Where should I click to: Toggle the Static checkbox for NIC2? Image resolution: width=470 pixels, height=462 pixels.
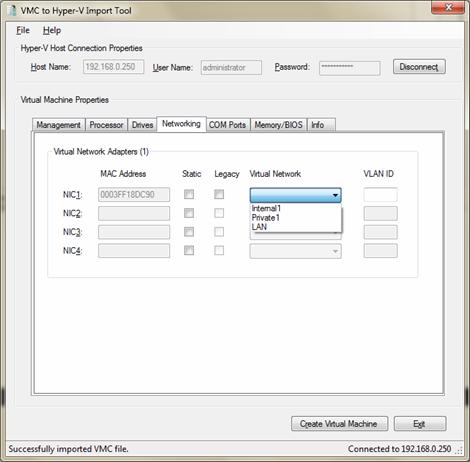coord(189,213)
